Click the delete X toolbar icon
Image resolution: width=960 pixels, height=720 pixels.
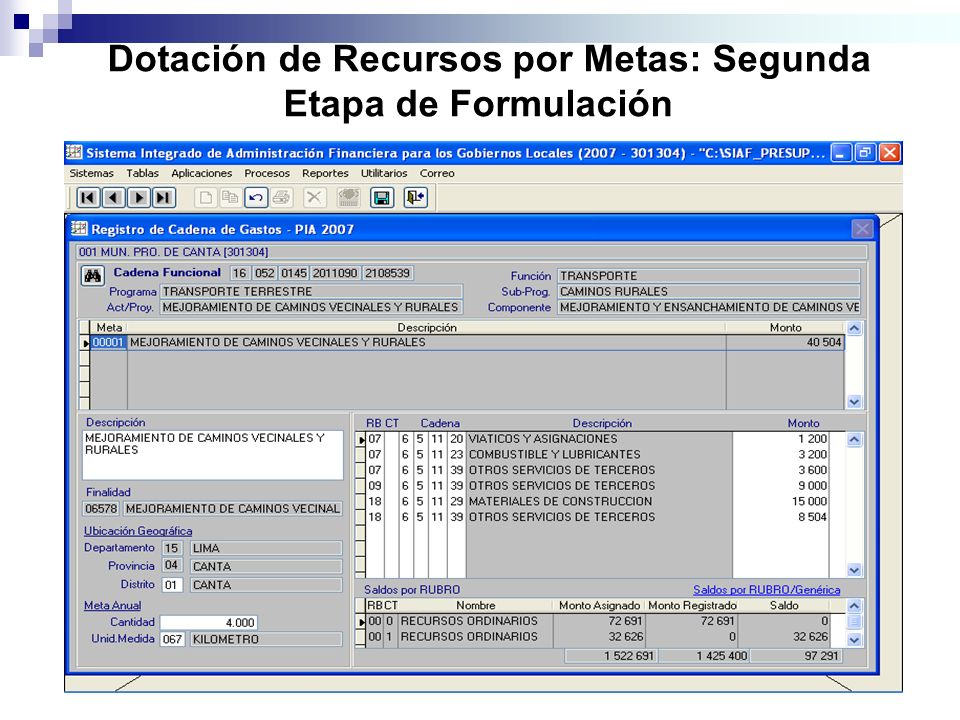pos(313,198)
